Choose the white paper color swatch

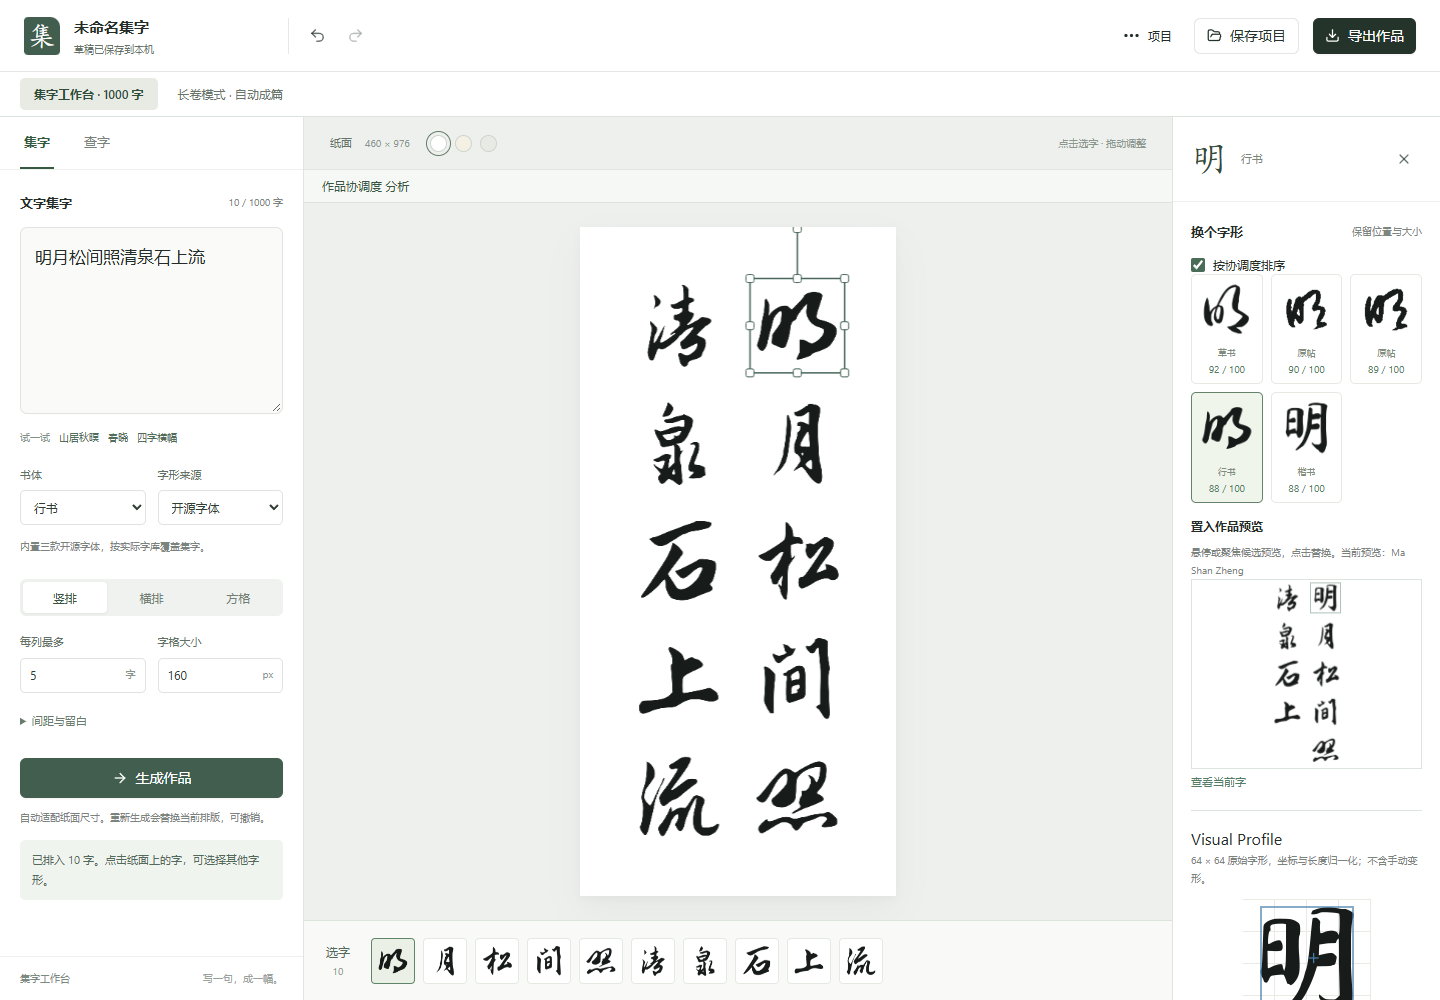click(438, 143)
